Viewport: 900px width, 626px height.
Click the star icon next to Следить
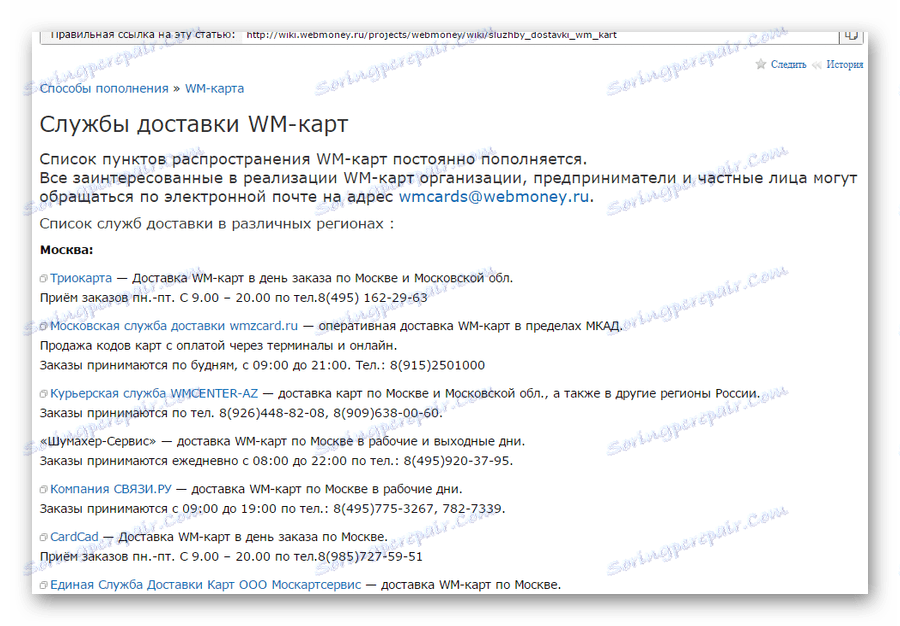coord(761,64)
